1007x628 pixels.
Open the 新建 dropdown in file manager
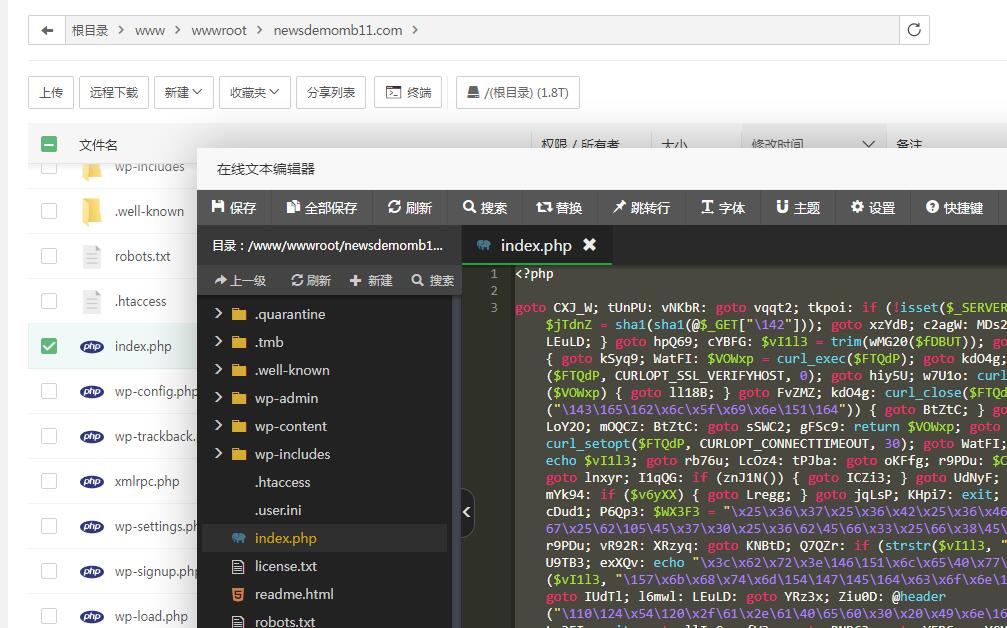coord(184,92)
